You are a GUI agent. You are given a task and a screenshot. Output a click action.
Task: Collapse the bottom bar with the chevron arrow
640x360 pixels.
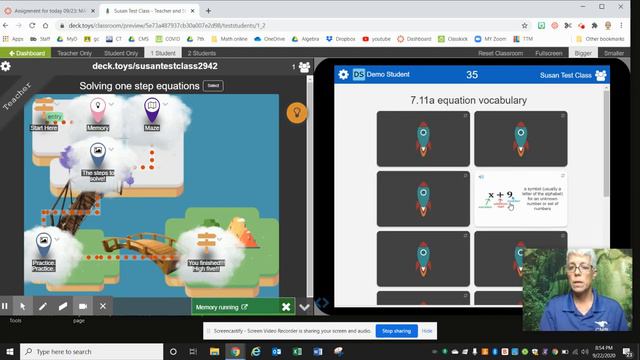[304, 307]
